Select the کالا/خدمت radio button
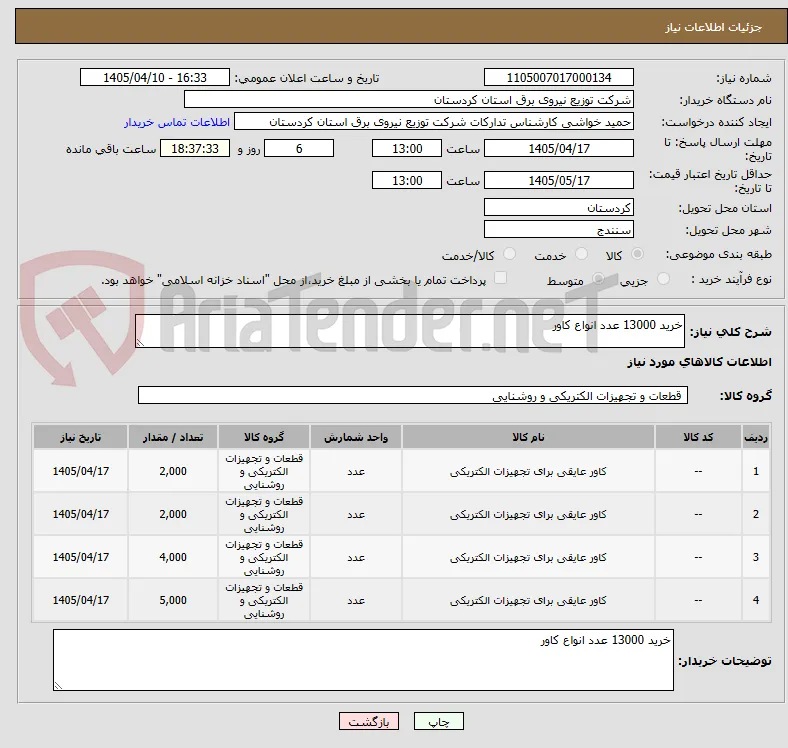The image size is (788, 748). pos(510,254)
